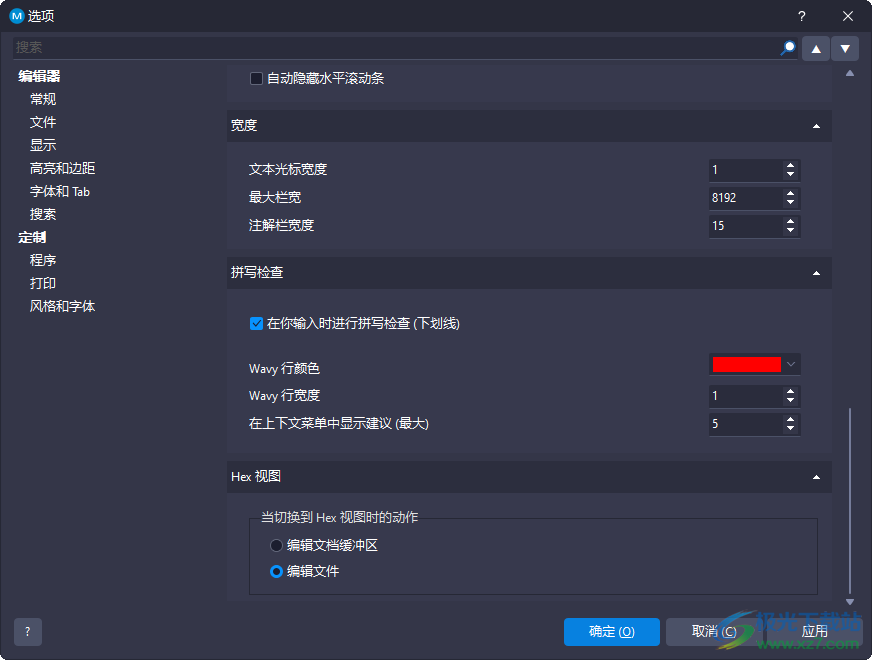The height and width of the screenshot is (660, 872).
Task: Increase 文本光标宽度 value with up arrow
Action: (x=790, y=165)
